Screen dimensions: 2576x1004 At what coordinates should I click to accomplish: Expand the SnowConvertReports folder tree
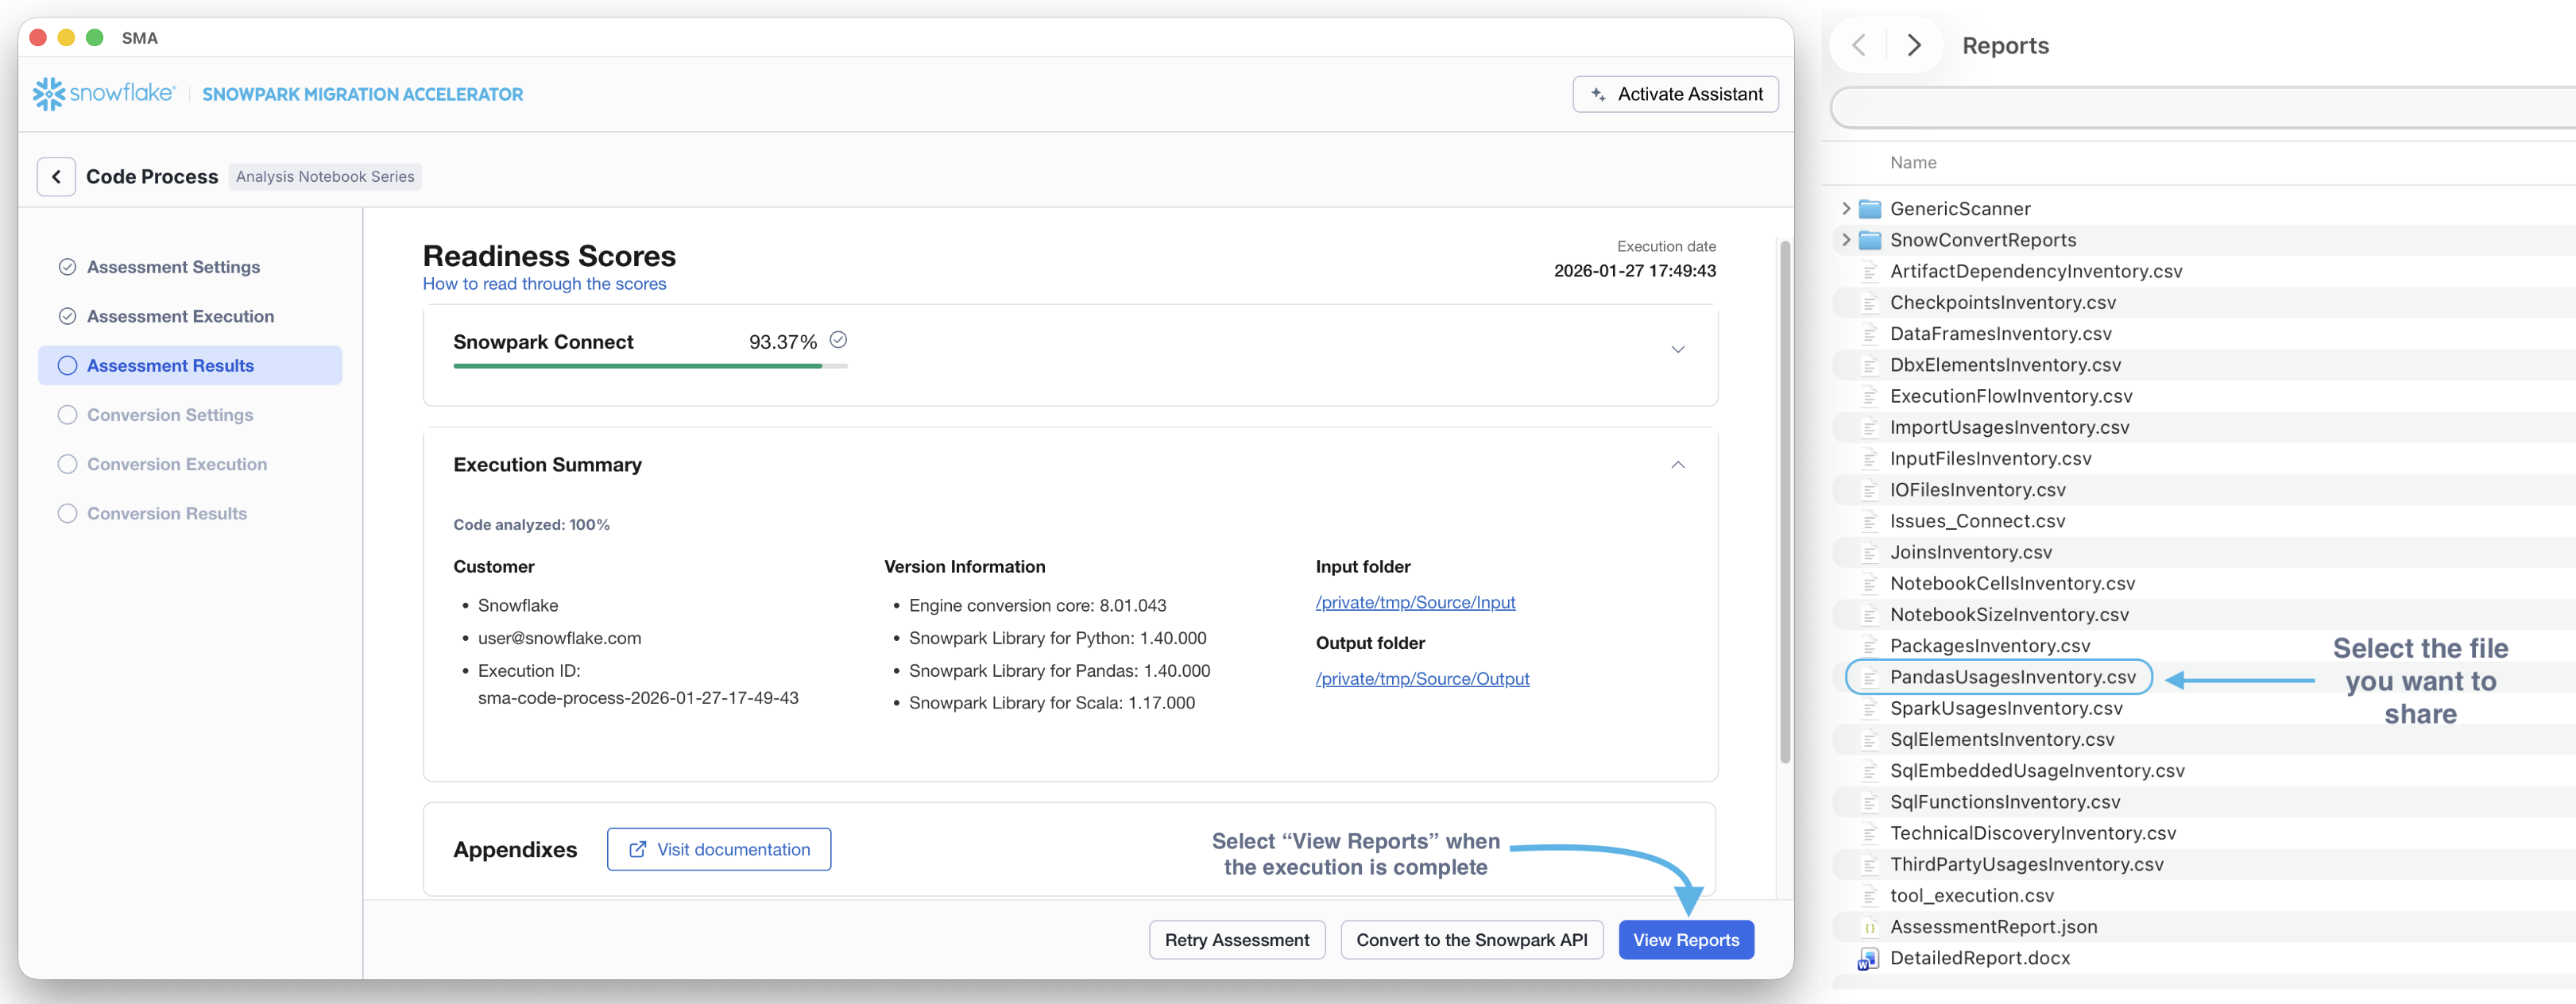[x=1846, y=240]
